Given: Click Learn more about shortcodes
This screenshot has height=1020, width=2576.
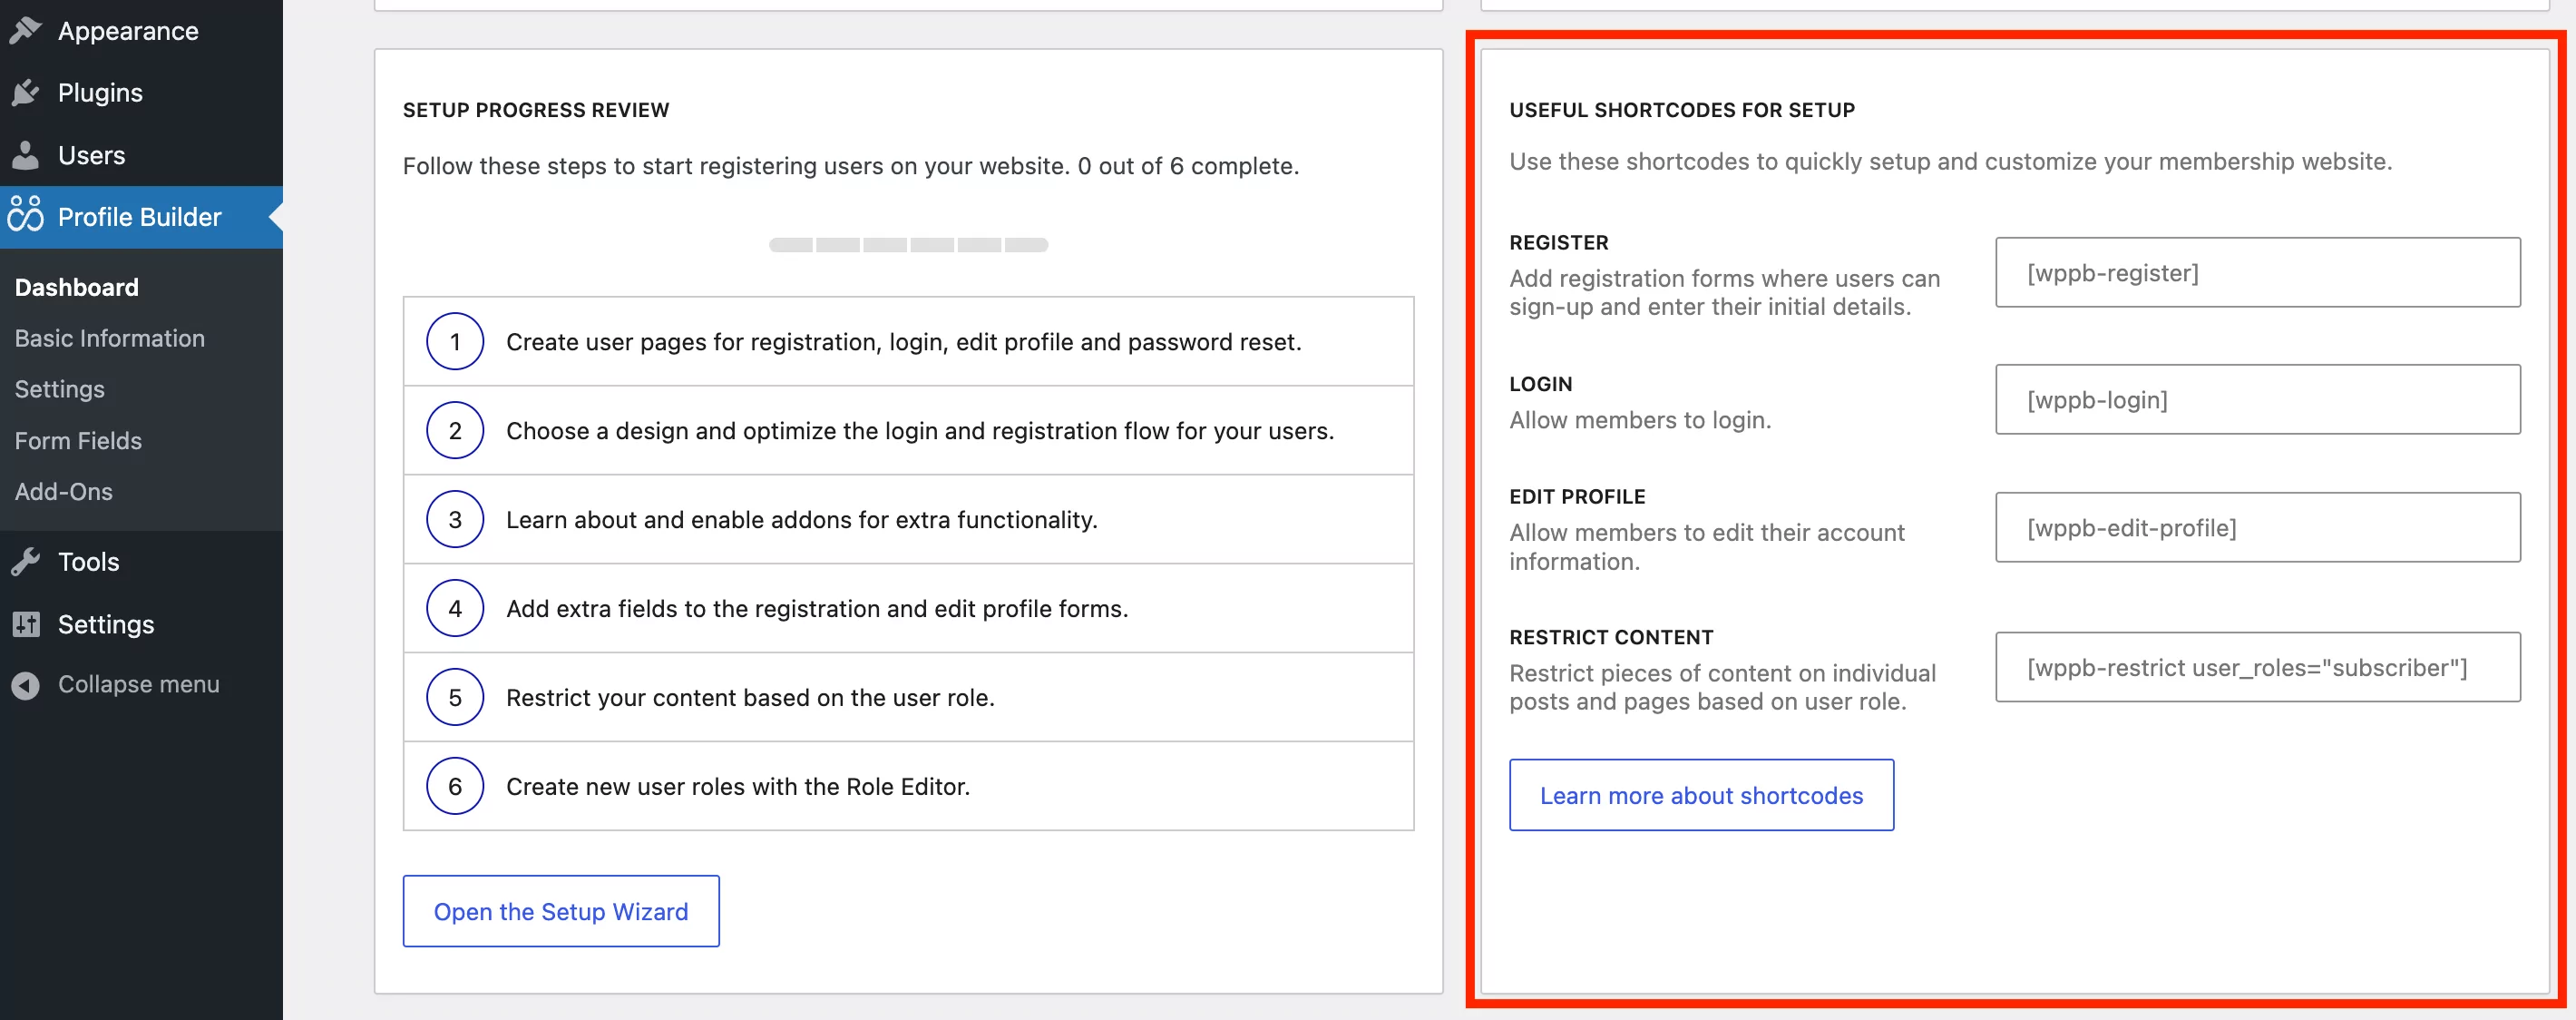Looking at the screenshot, I should tap(1702, 793).
